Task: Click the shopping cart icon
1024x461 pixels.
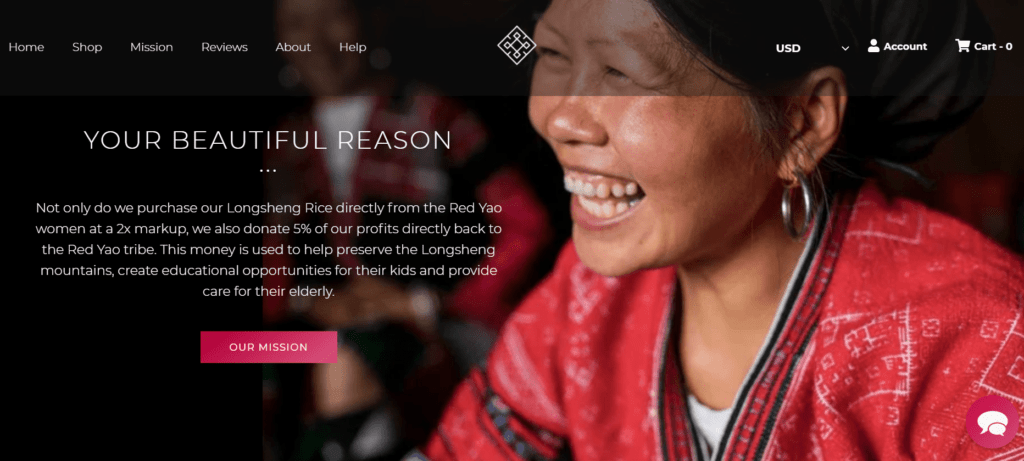Action: coord(962,46)
